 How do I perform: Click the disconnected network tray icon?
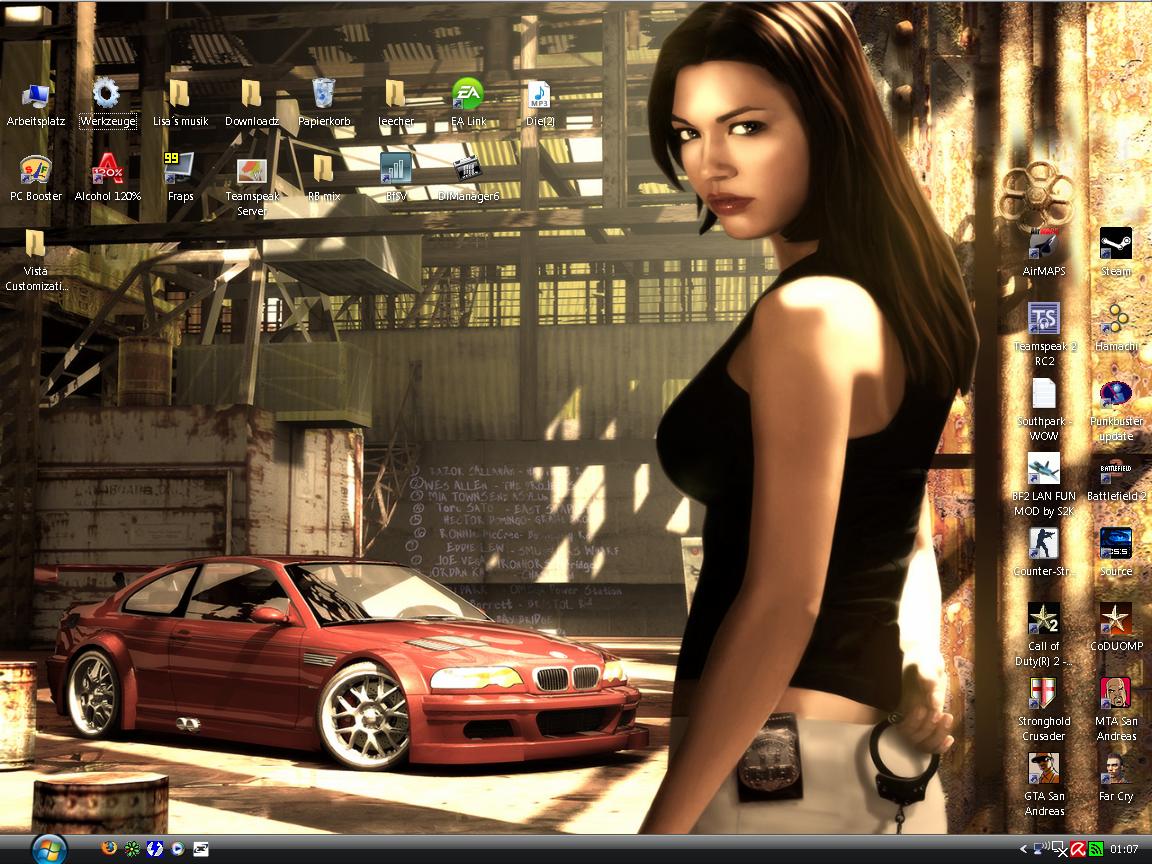[x=1059, y=849]
